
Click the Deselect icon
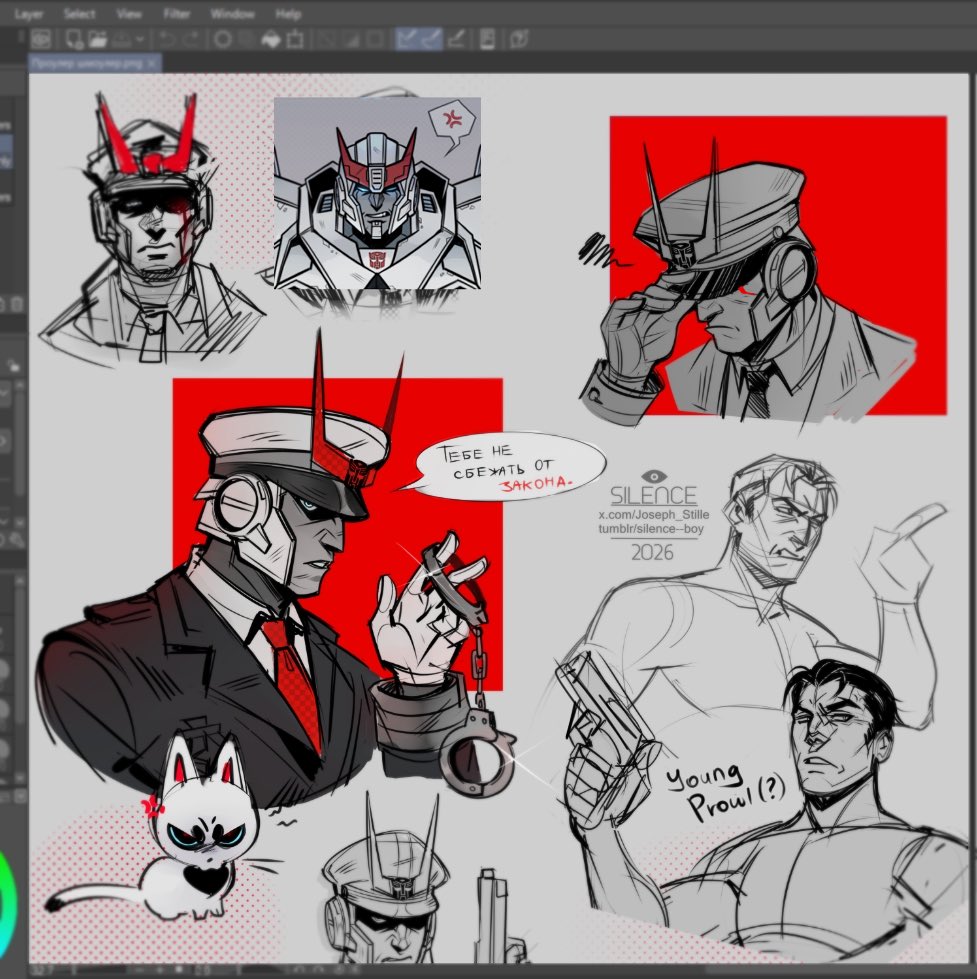point(325,39)
